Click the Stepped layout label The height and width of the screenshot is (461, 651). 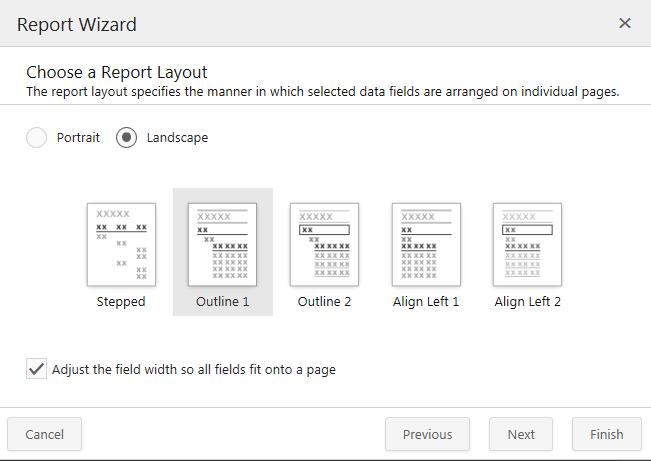(x=121, y=301)
